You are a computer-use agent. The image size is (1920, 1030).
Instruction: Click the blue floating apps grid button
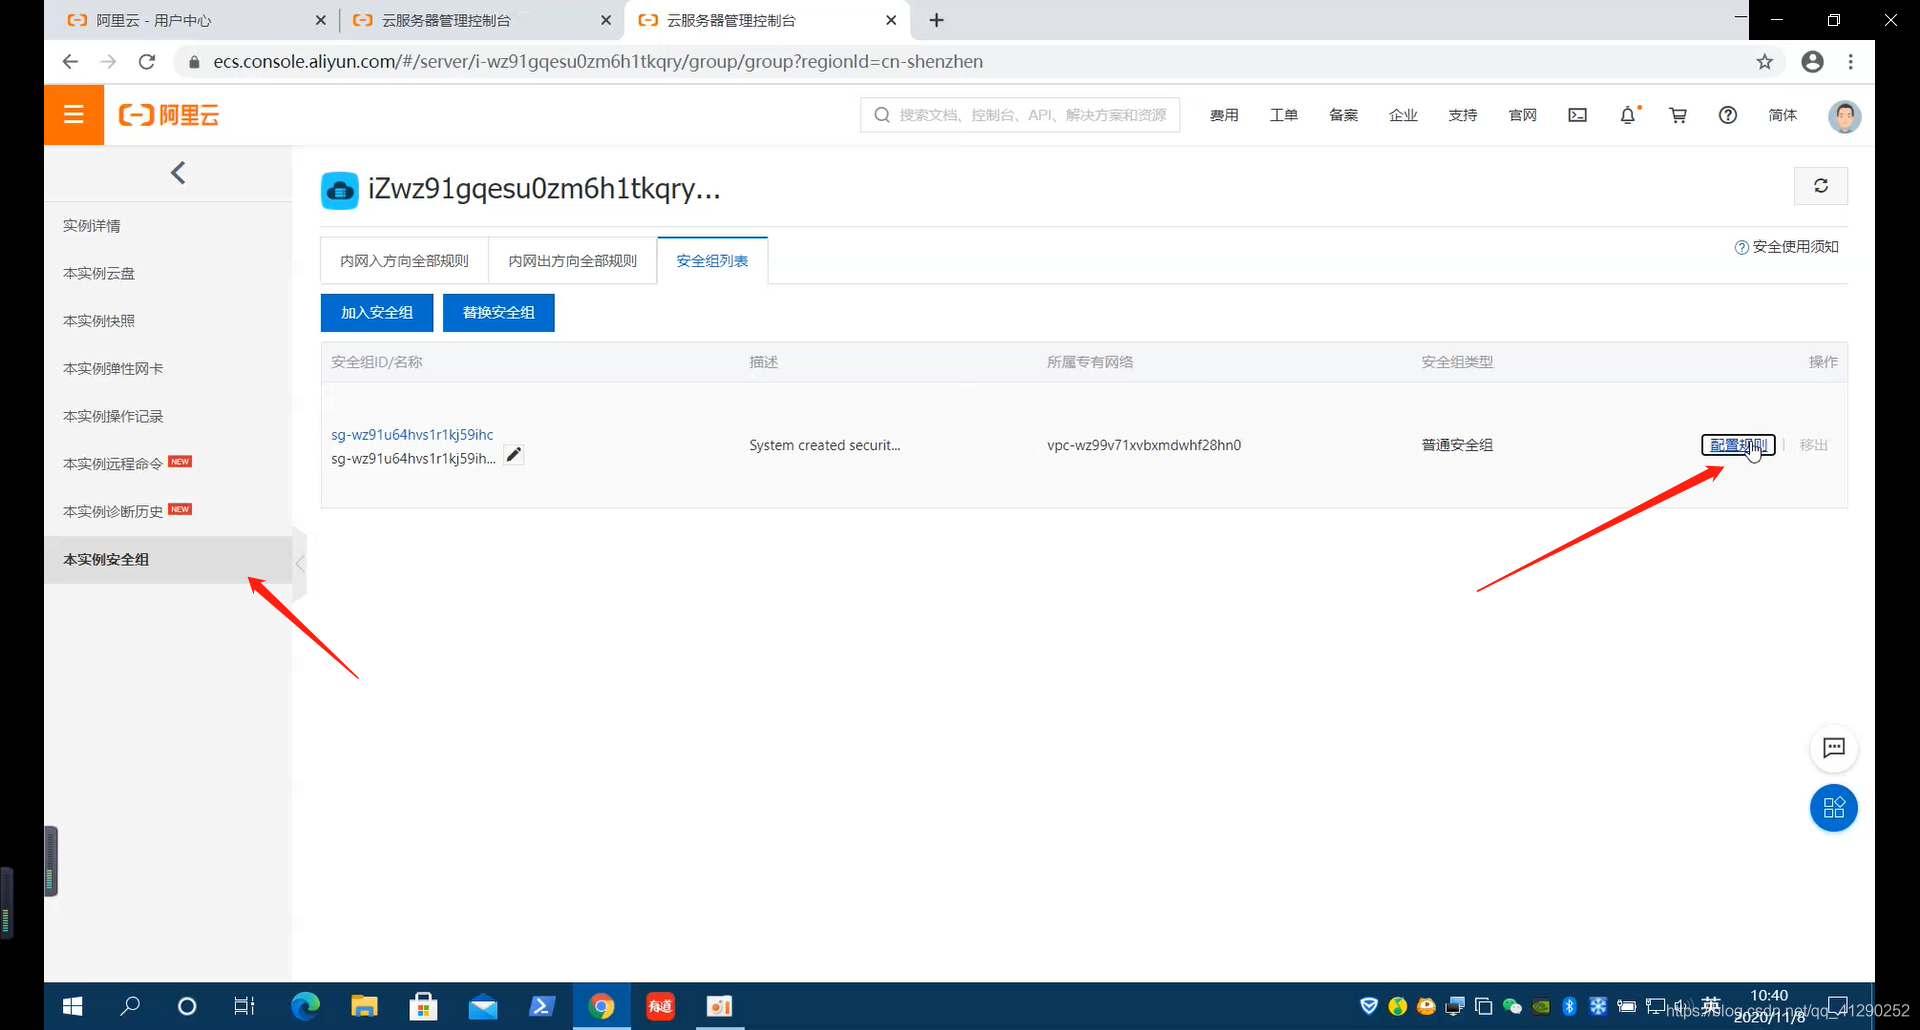(x=1833, y=808)
